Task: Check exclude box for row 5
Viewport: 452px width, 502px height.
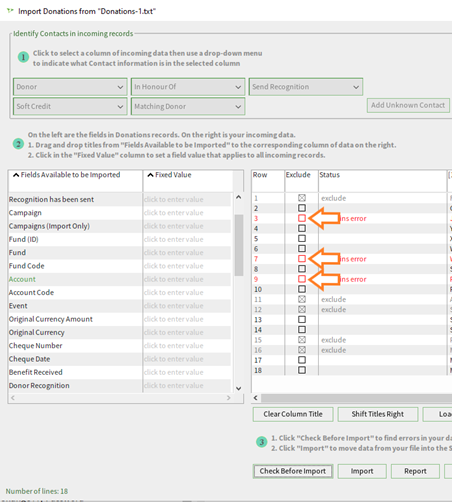Action: (x=302, y=238)
